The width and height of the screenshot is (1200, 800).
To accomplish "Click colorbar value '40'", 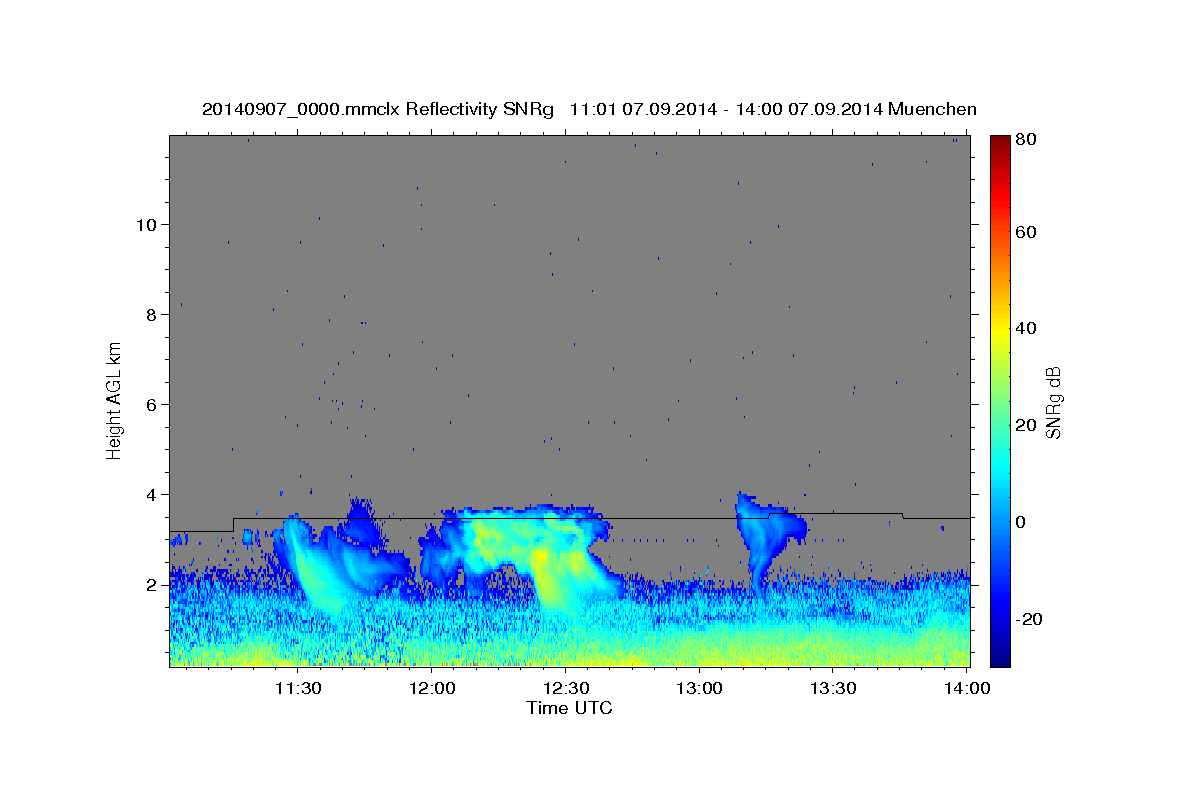I will click(1025, 328).
